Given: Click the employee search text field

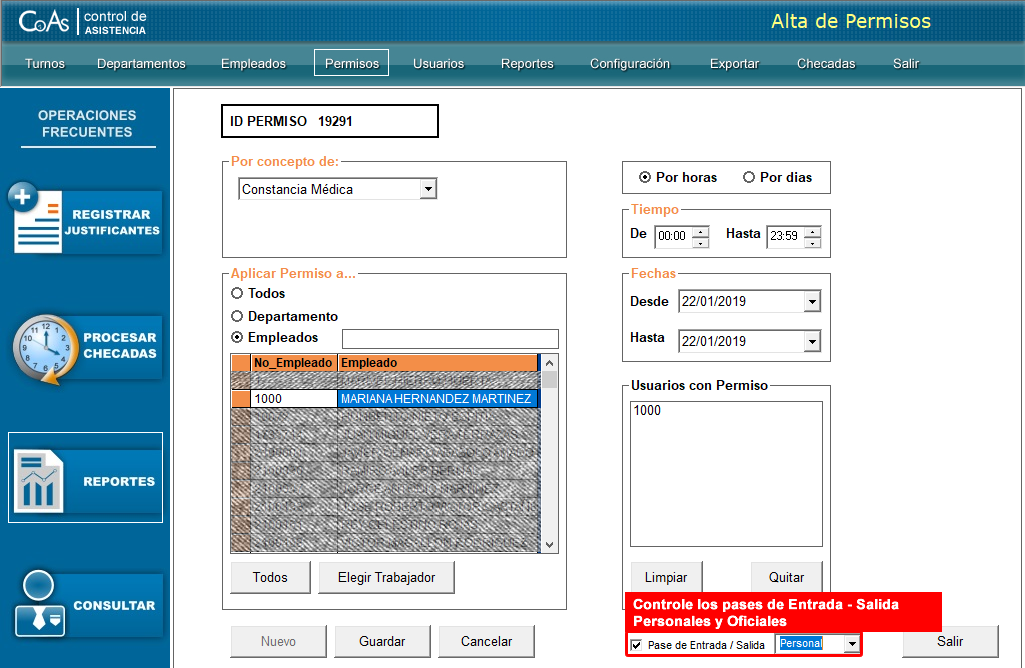Looking at the screenshot, I should [450, 339].
